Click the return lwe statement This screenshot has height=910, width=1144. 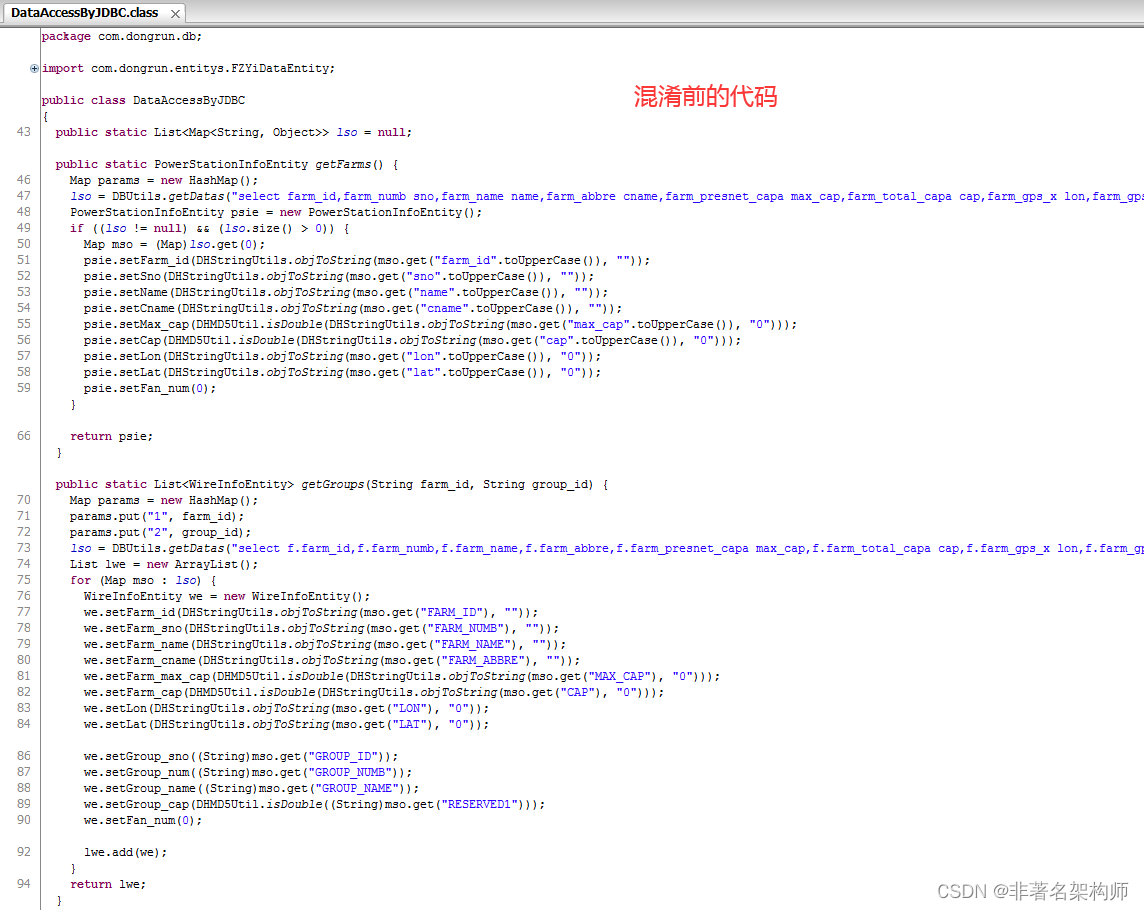(x=108, y=884)
